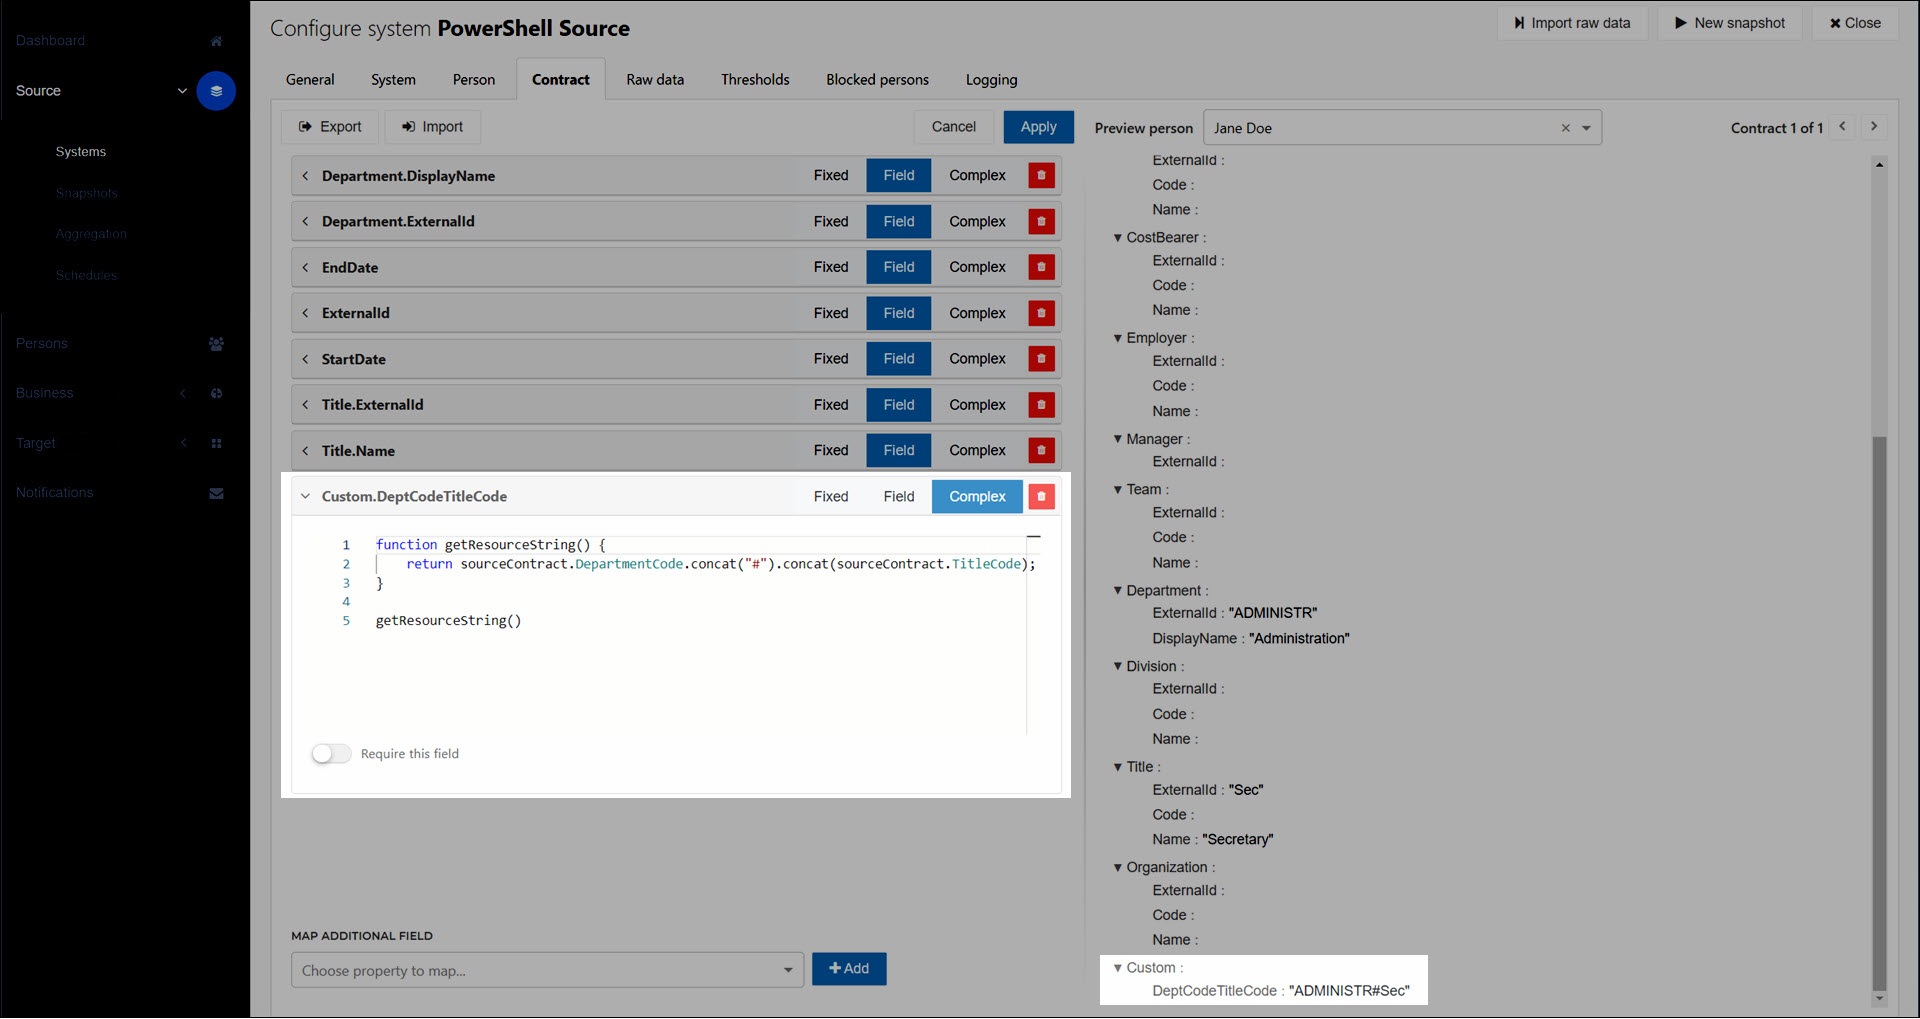Apply the mapping changes
Screen dimensions: 1920x1019
point(1038,127)
